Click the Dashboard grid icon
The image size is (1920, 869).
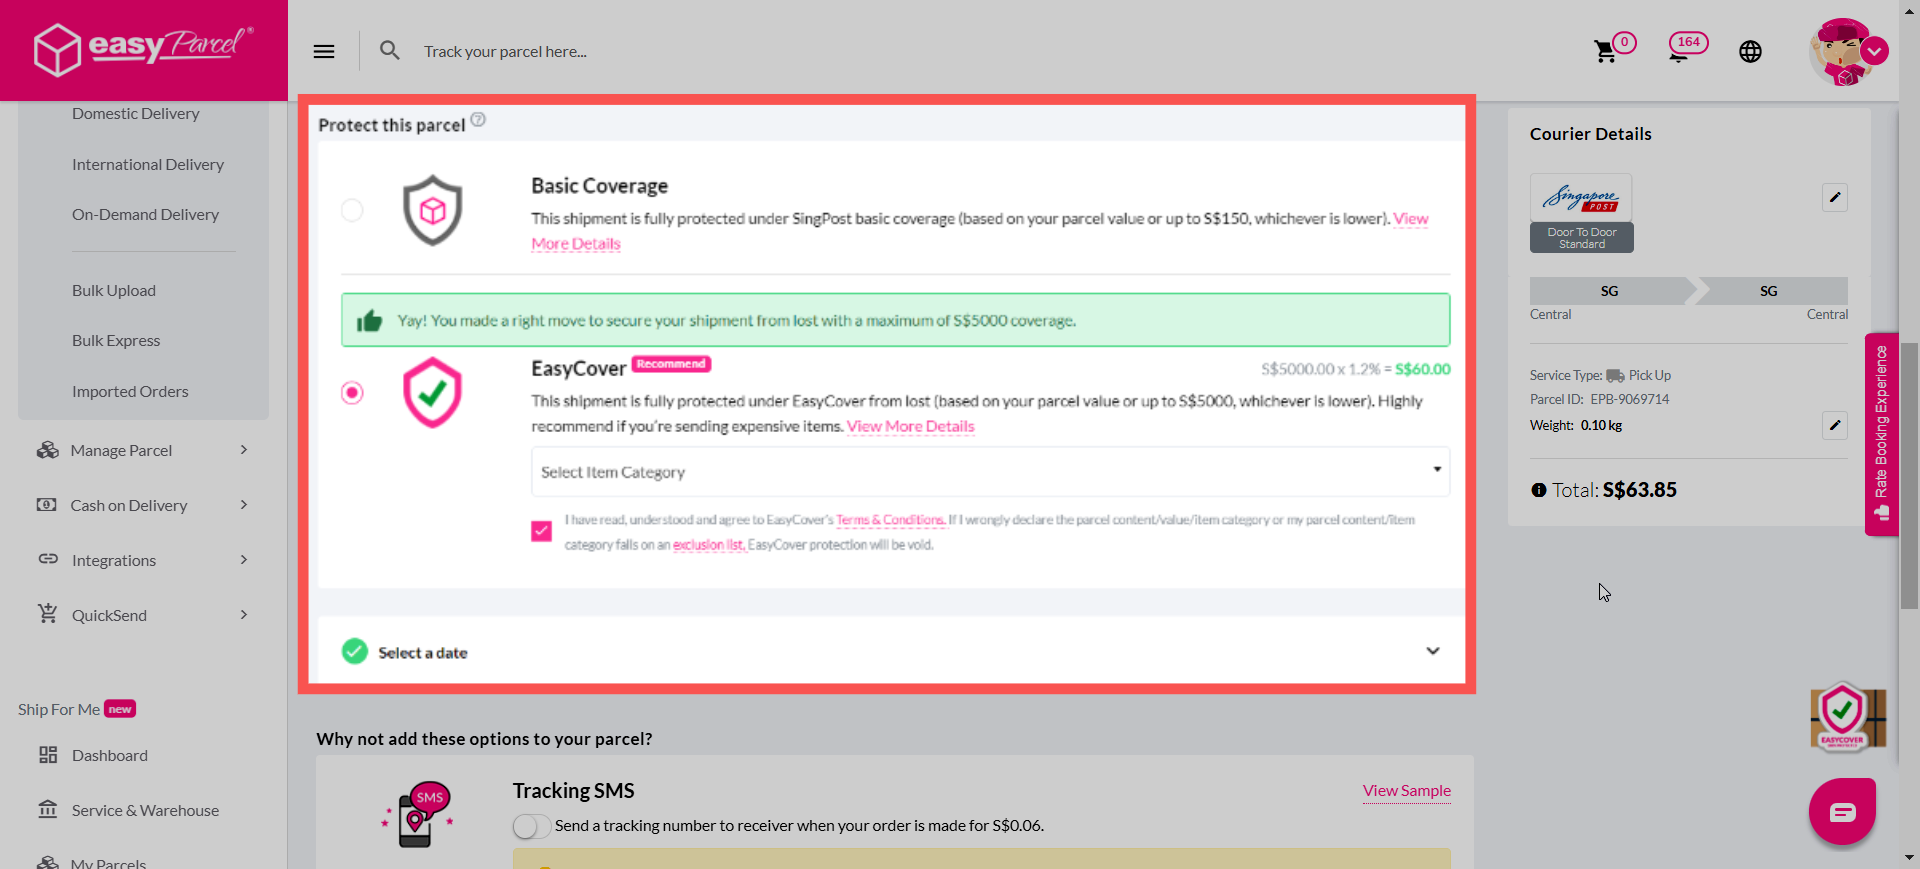48,755
